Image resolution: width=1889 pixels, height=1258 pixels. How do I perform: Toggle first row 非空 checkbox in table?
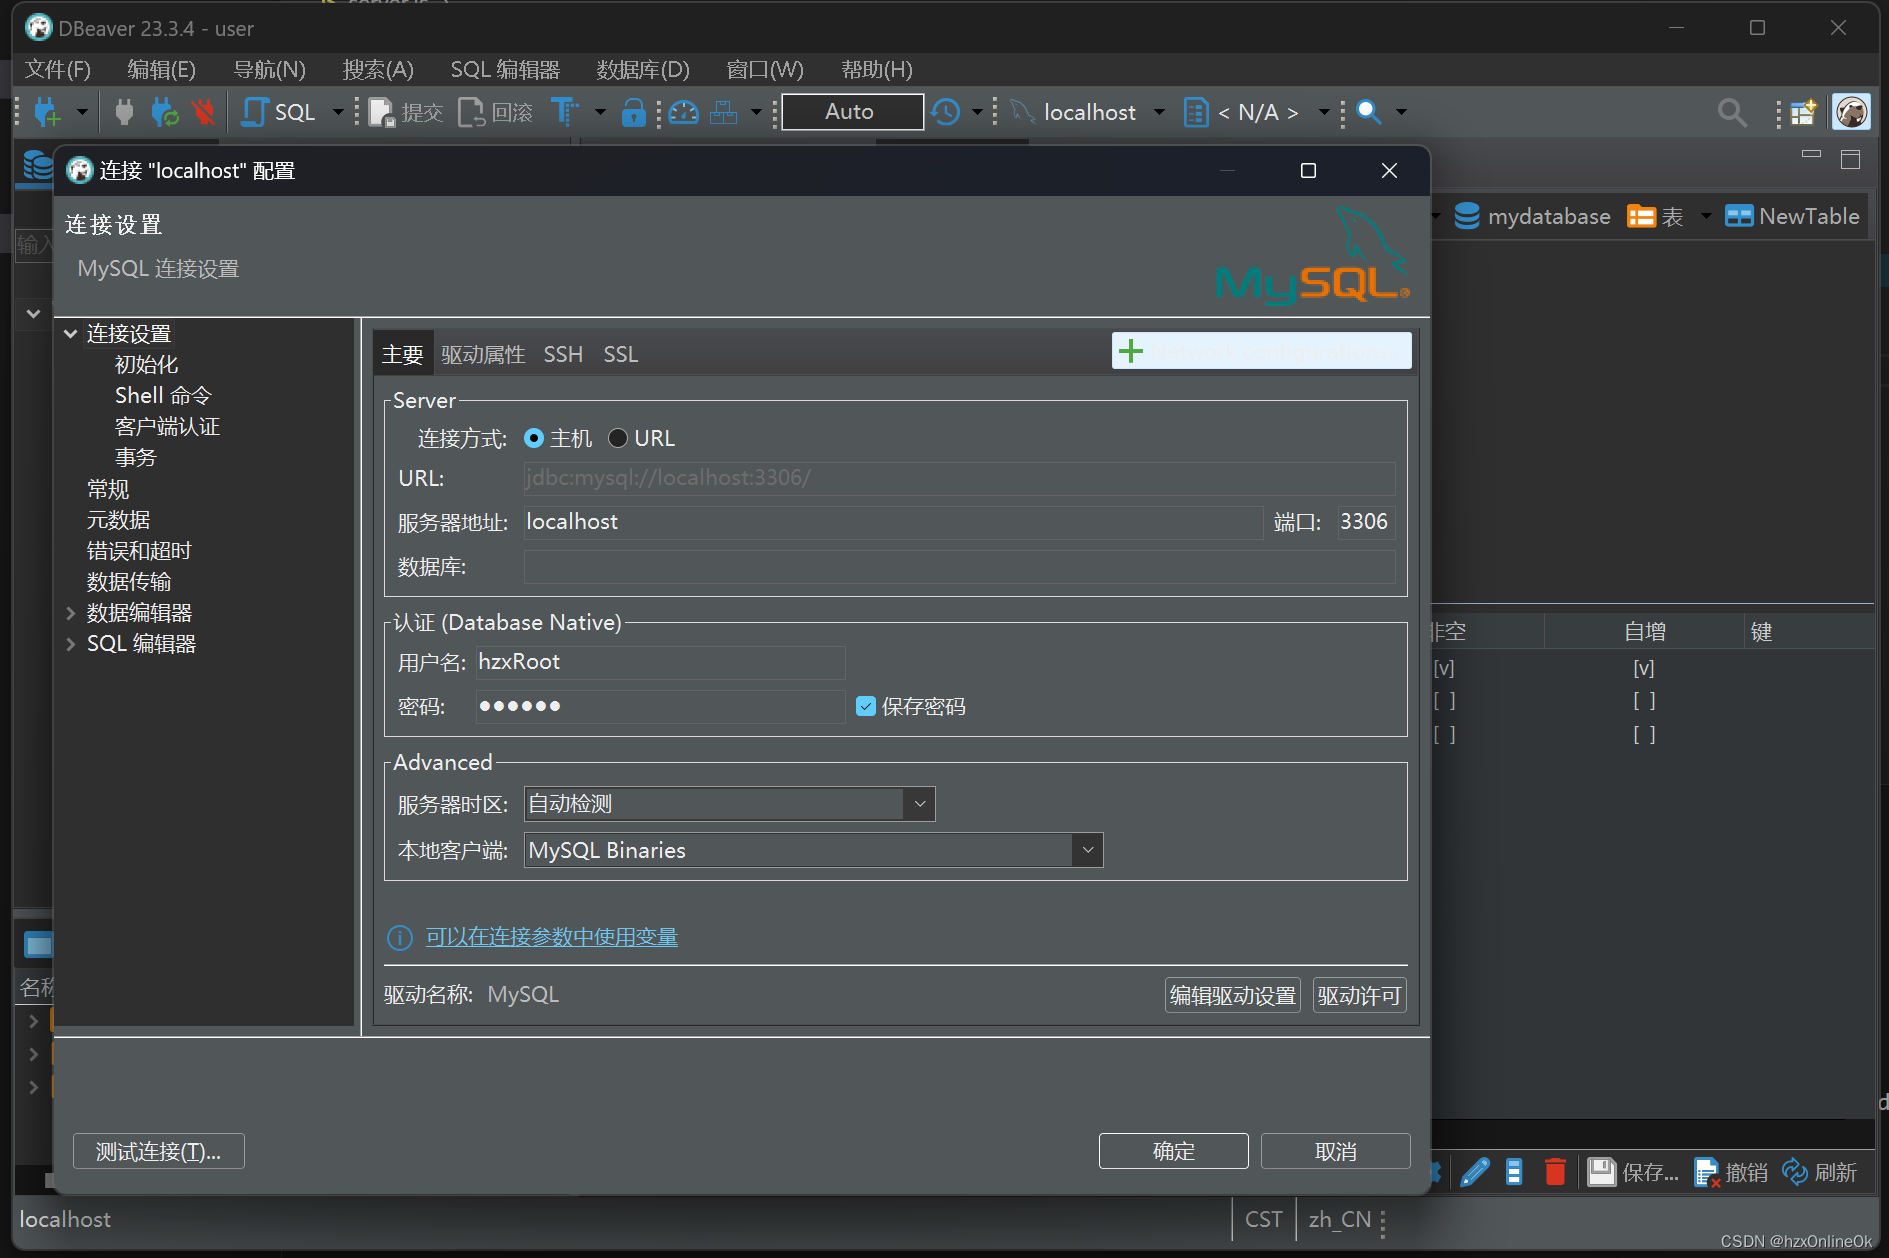pos(1444,668)
